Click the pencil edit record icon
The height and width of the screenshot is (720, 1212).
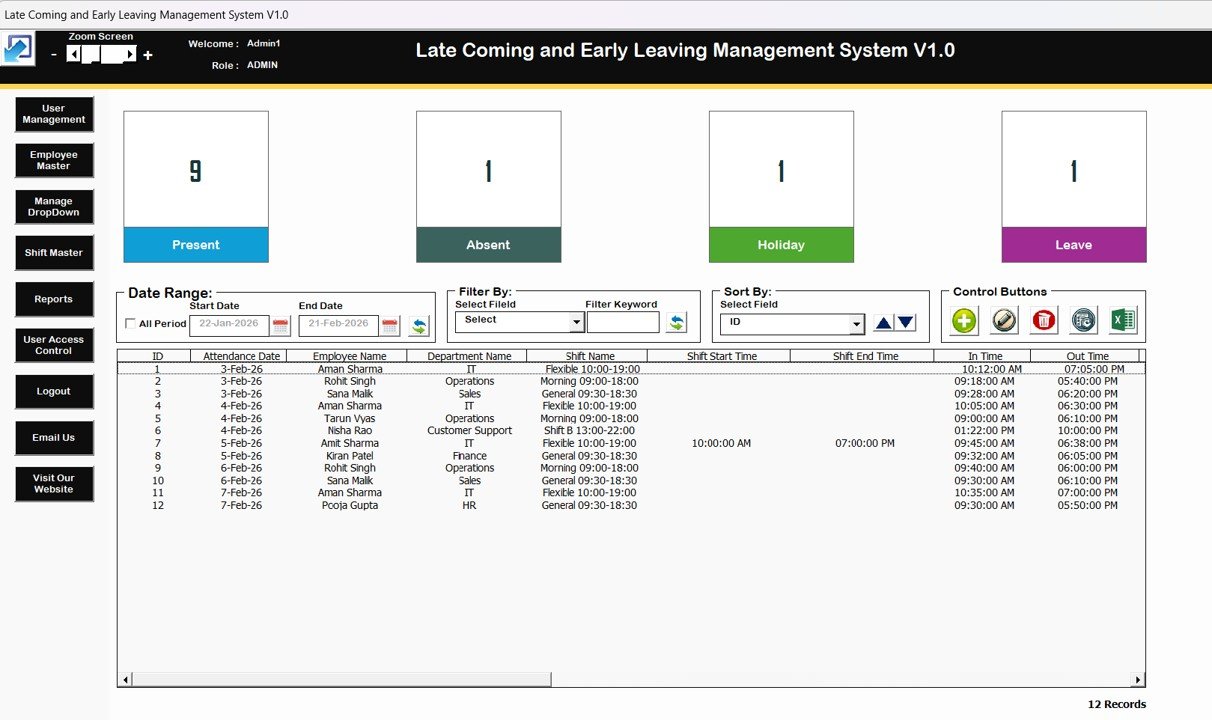(x=1004, y=320)
